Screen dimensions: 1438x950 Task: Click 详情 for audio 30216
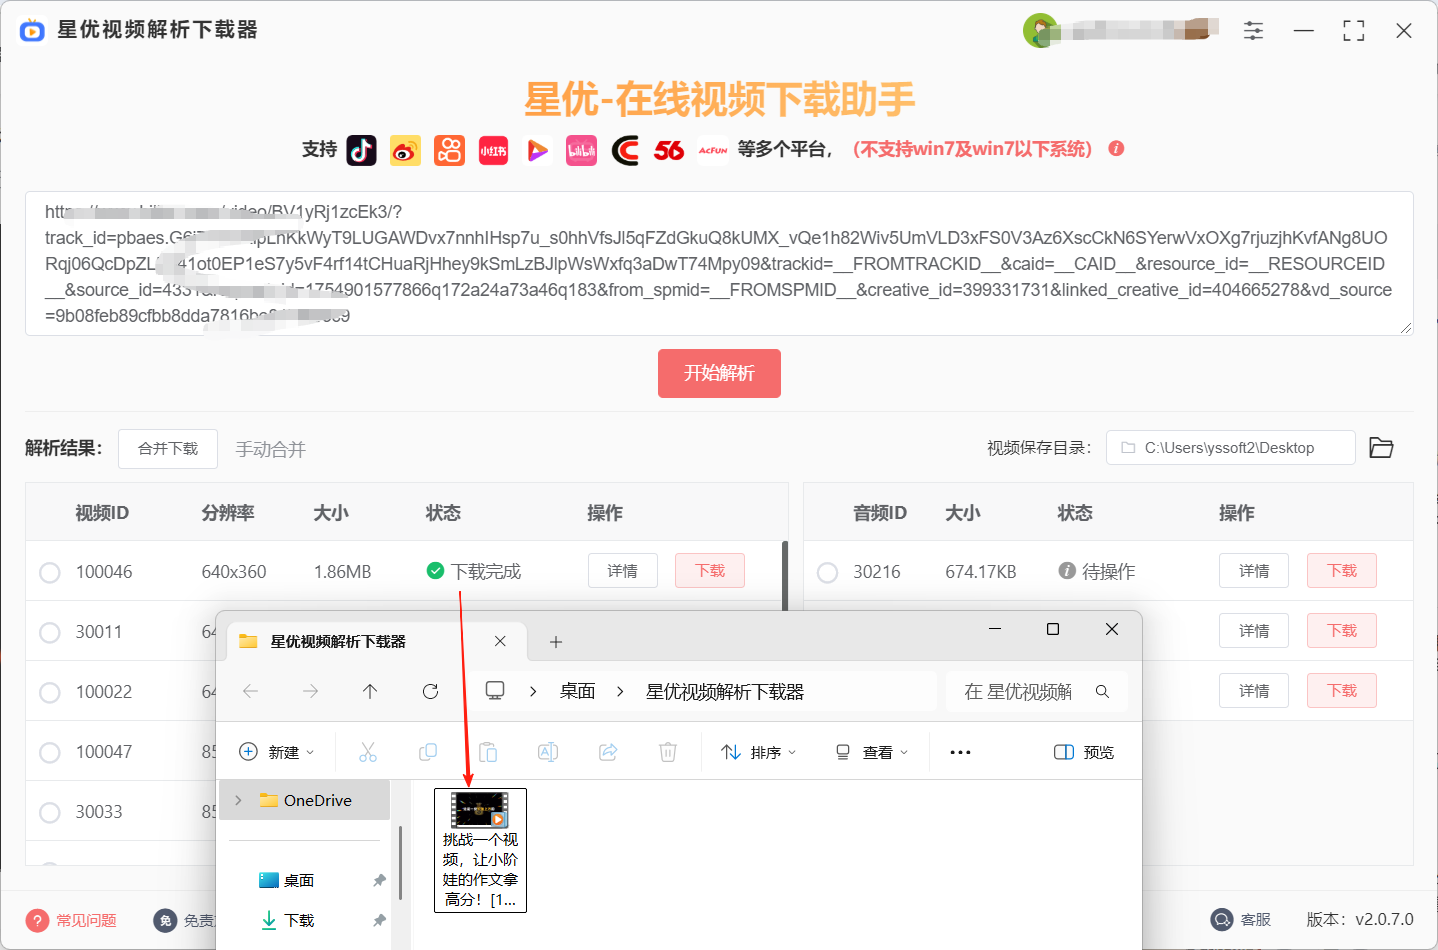[1254, 571]
